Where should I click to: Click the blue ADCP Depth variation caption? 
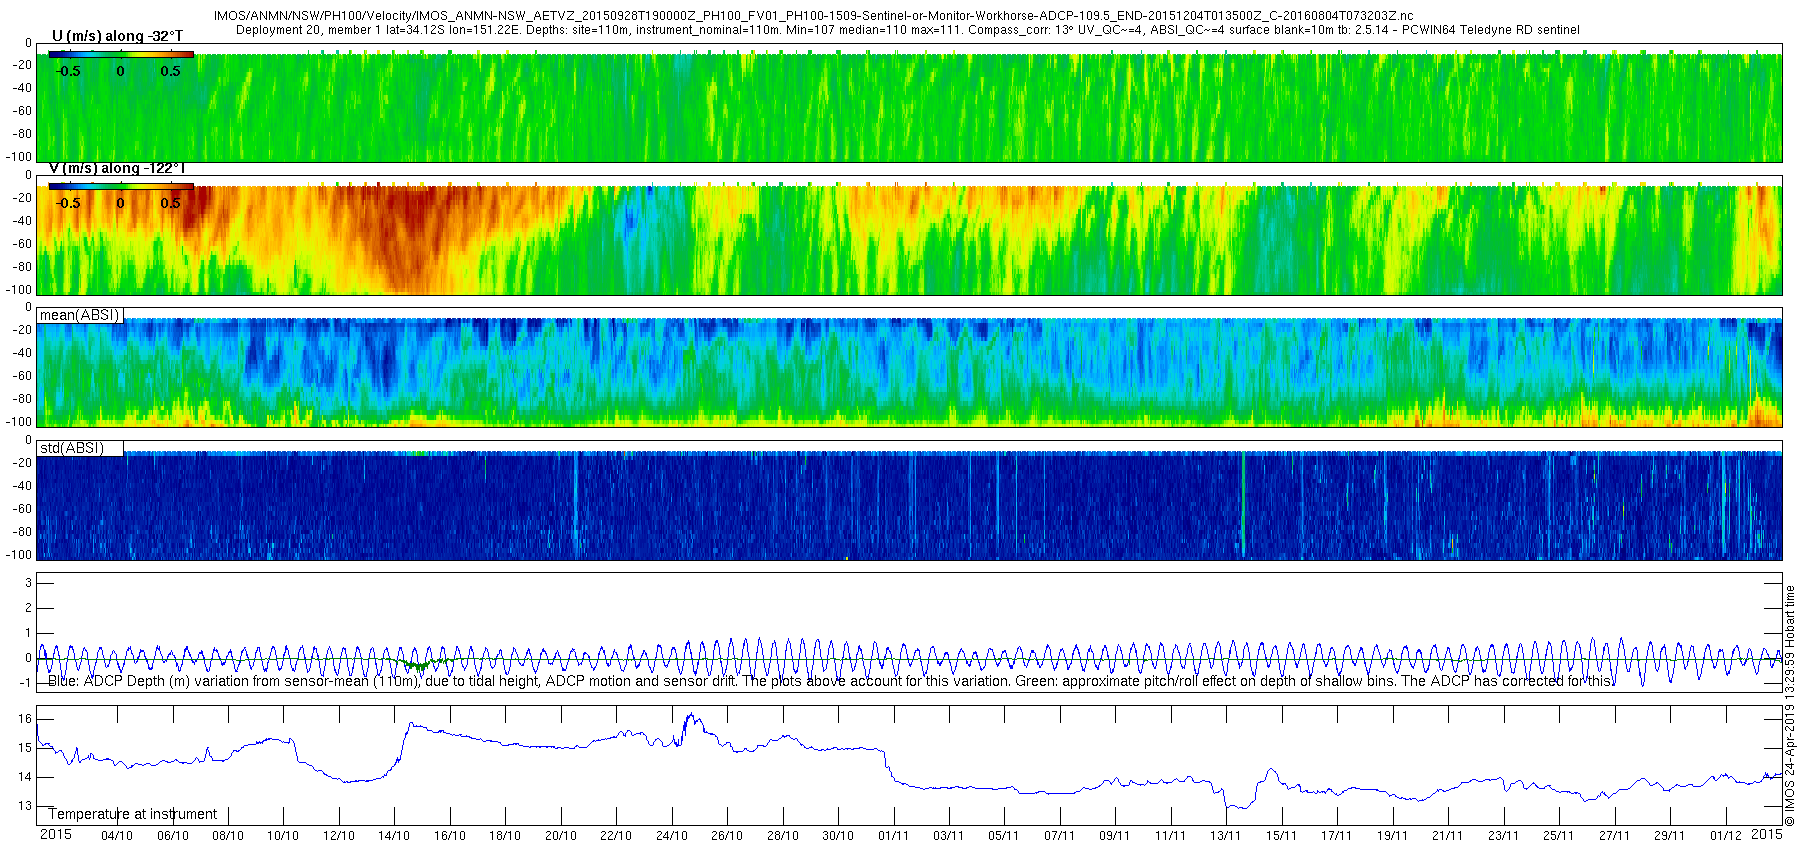coord(831,681)
